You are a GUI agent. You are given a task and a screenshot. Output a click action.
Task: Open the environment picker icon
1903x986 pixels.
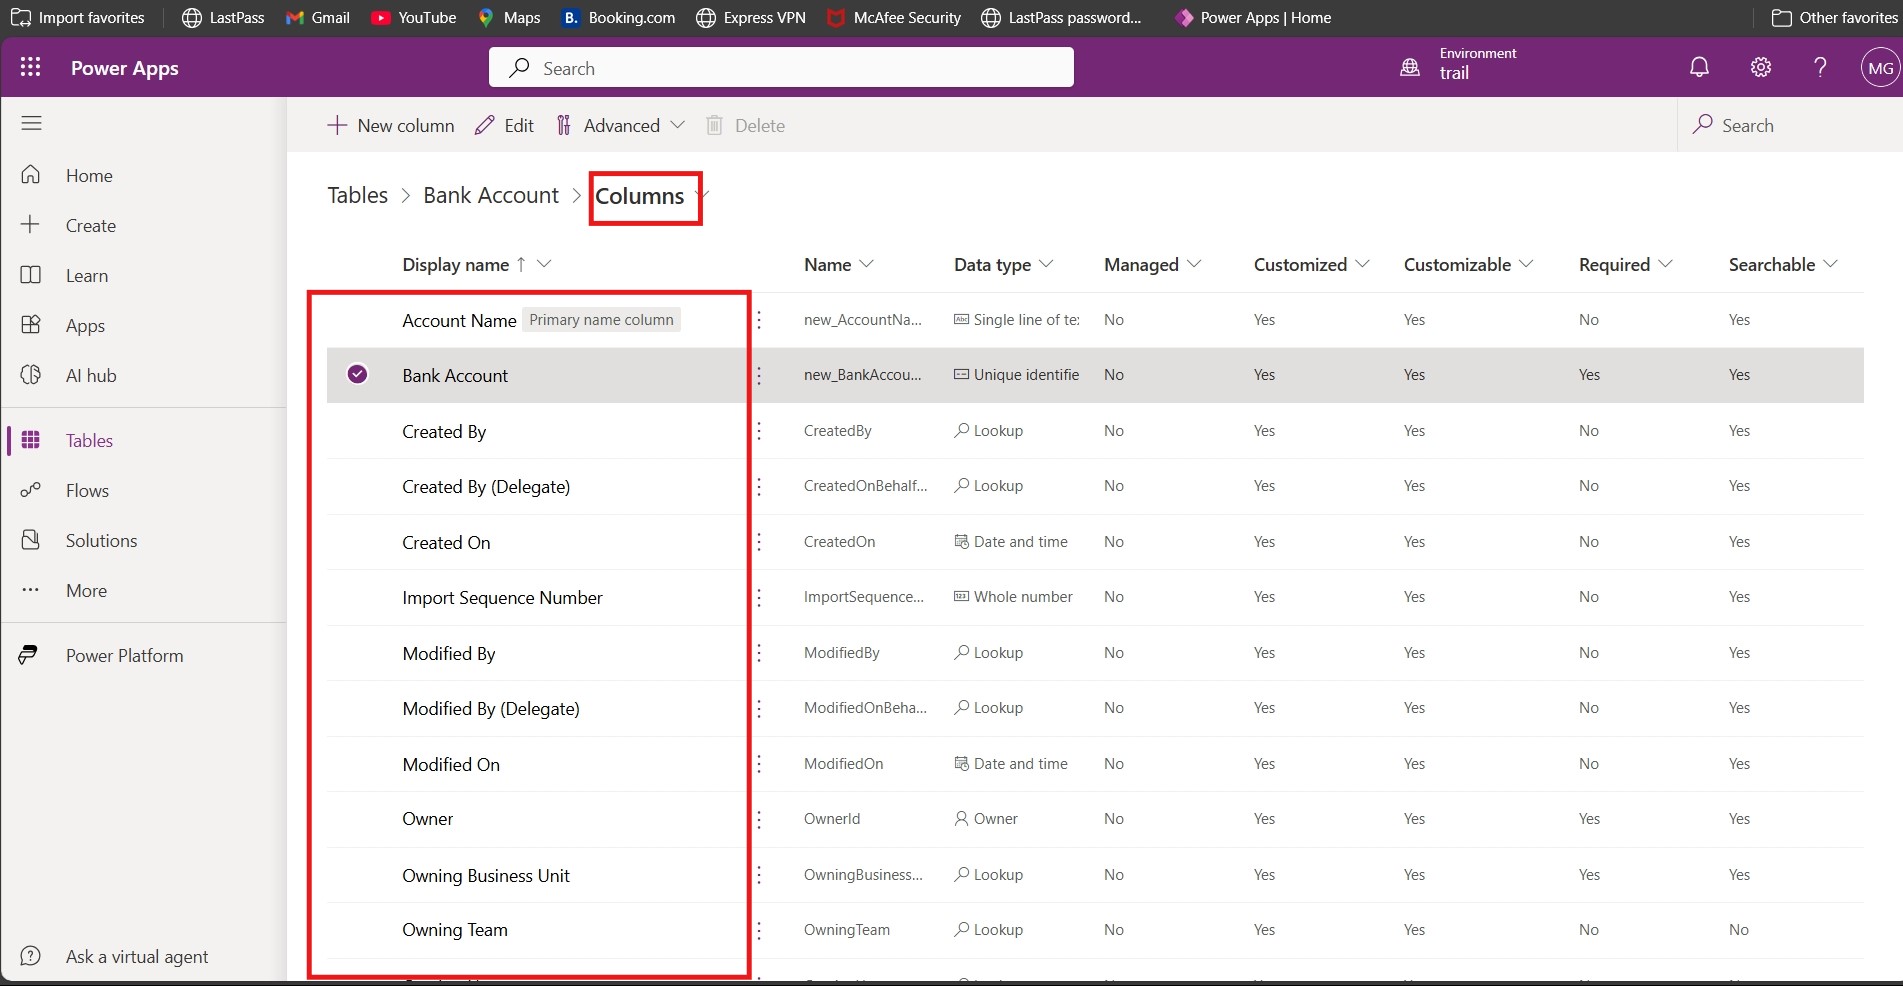click(1410, 67)
